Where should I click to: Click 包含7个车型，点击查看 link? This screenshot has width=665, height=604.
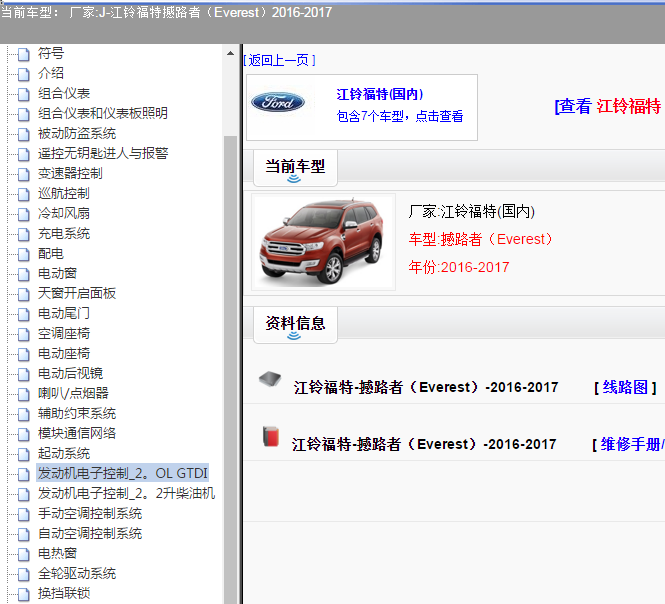(x=400, y=116)
